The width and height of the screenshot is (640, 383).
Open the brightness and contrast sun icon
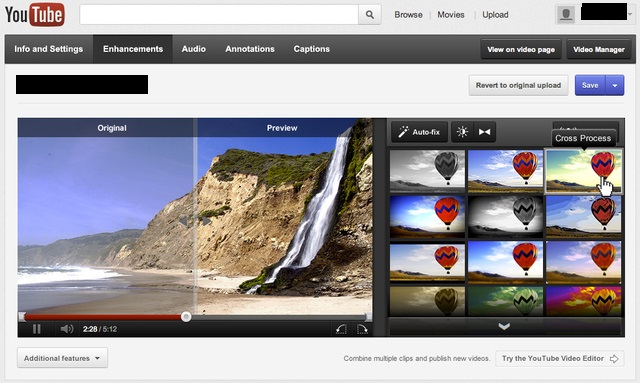(462, 132)
